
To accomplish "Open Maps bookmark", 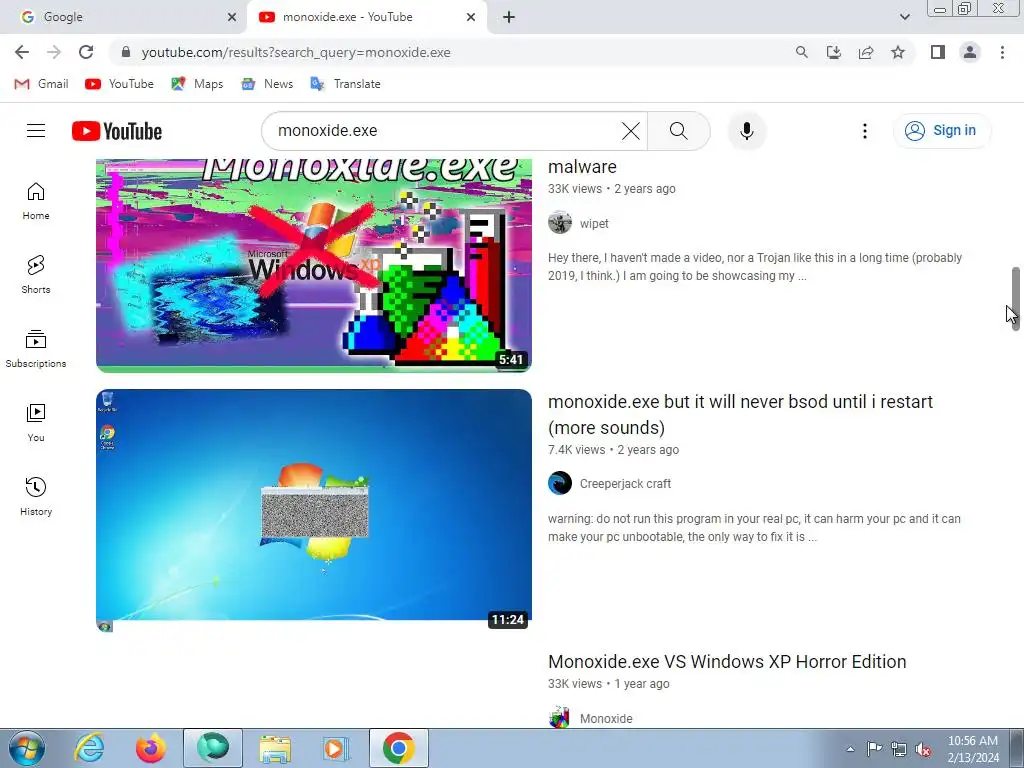I will [197, 84].
